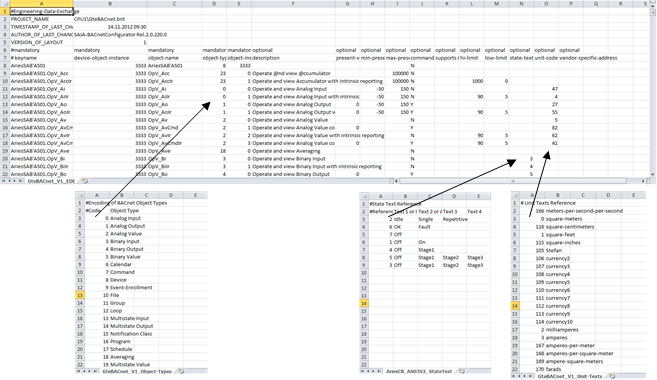Open the GteBACnet_V1_Unit-Texts sheet tab

(570, 376)
